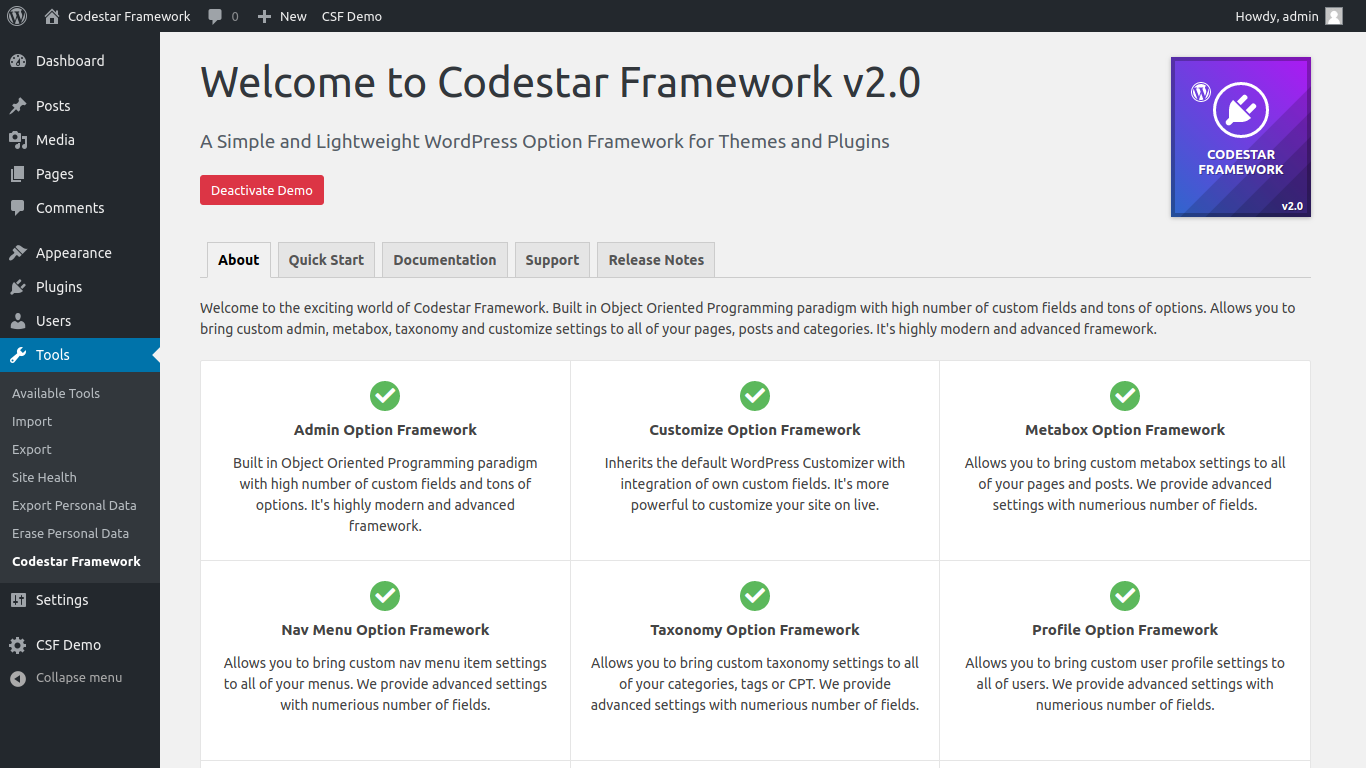Open Dashboard in the sidebar
The image size is (1366, 768).
[x=70, y=61]
